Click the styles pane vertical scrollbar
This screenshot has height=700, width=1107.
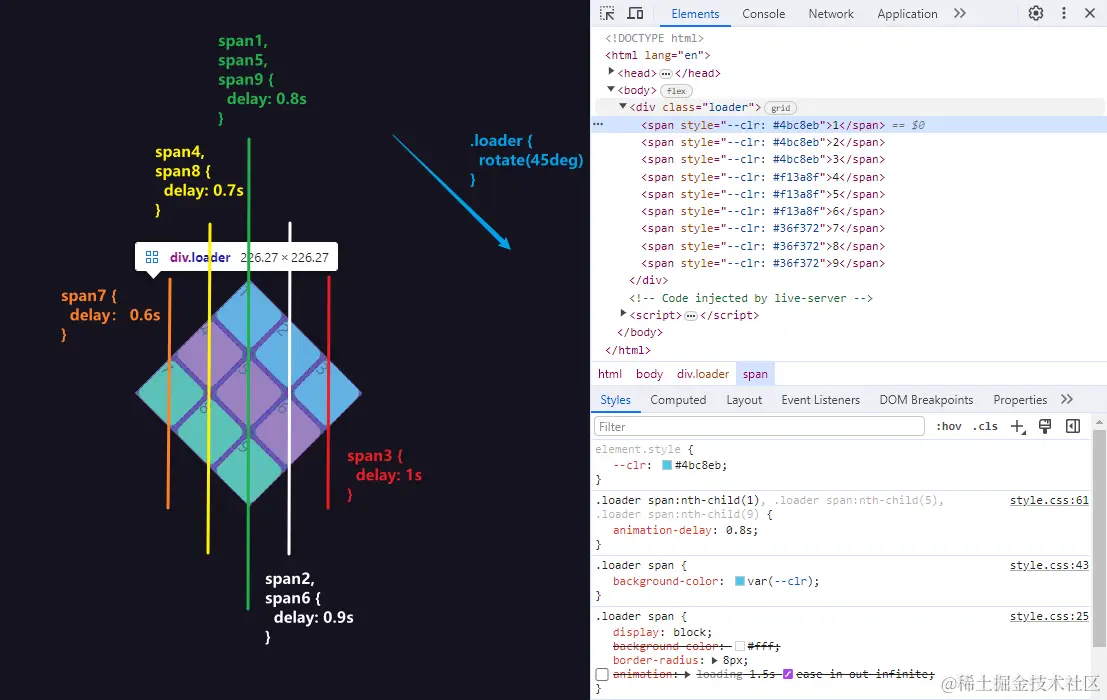click(x=1099, y=536)
